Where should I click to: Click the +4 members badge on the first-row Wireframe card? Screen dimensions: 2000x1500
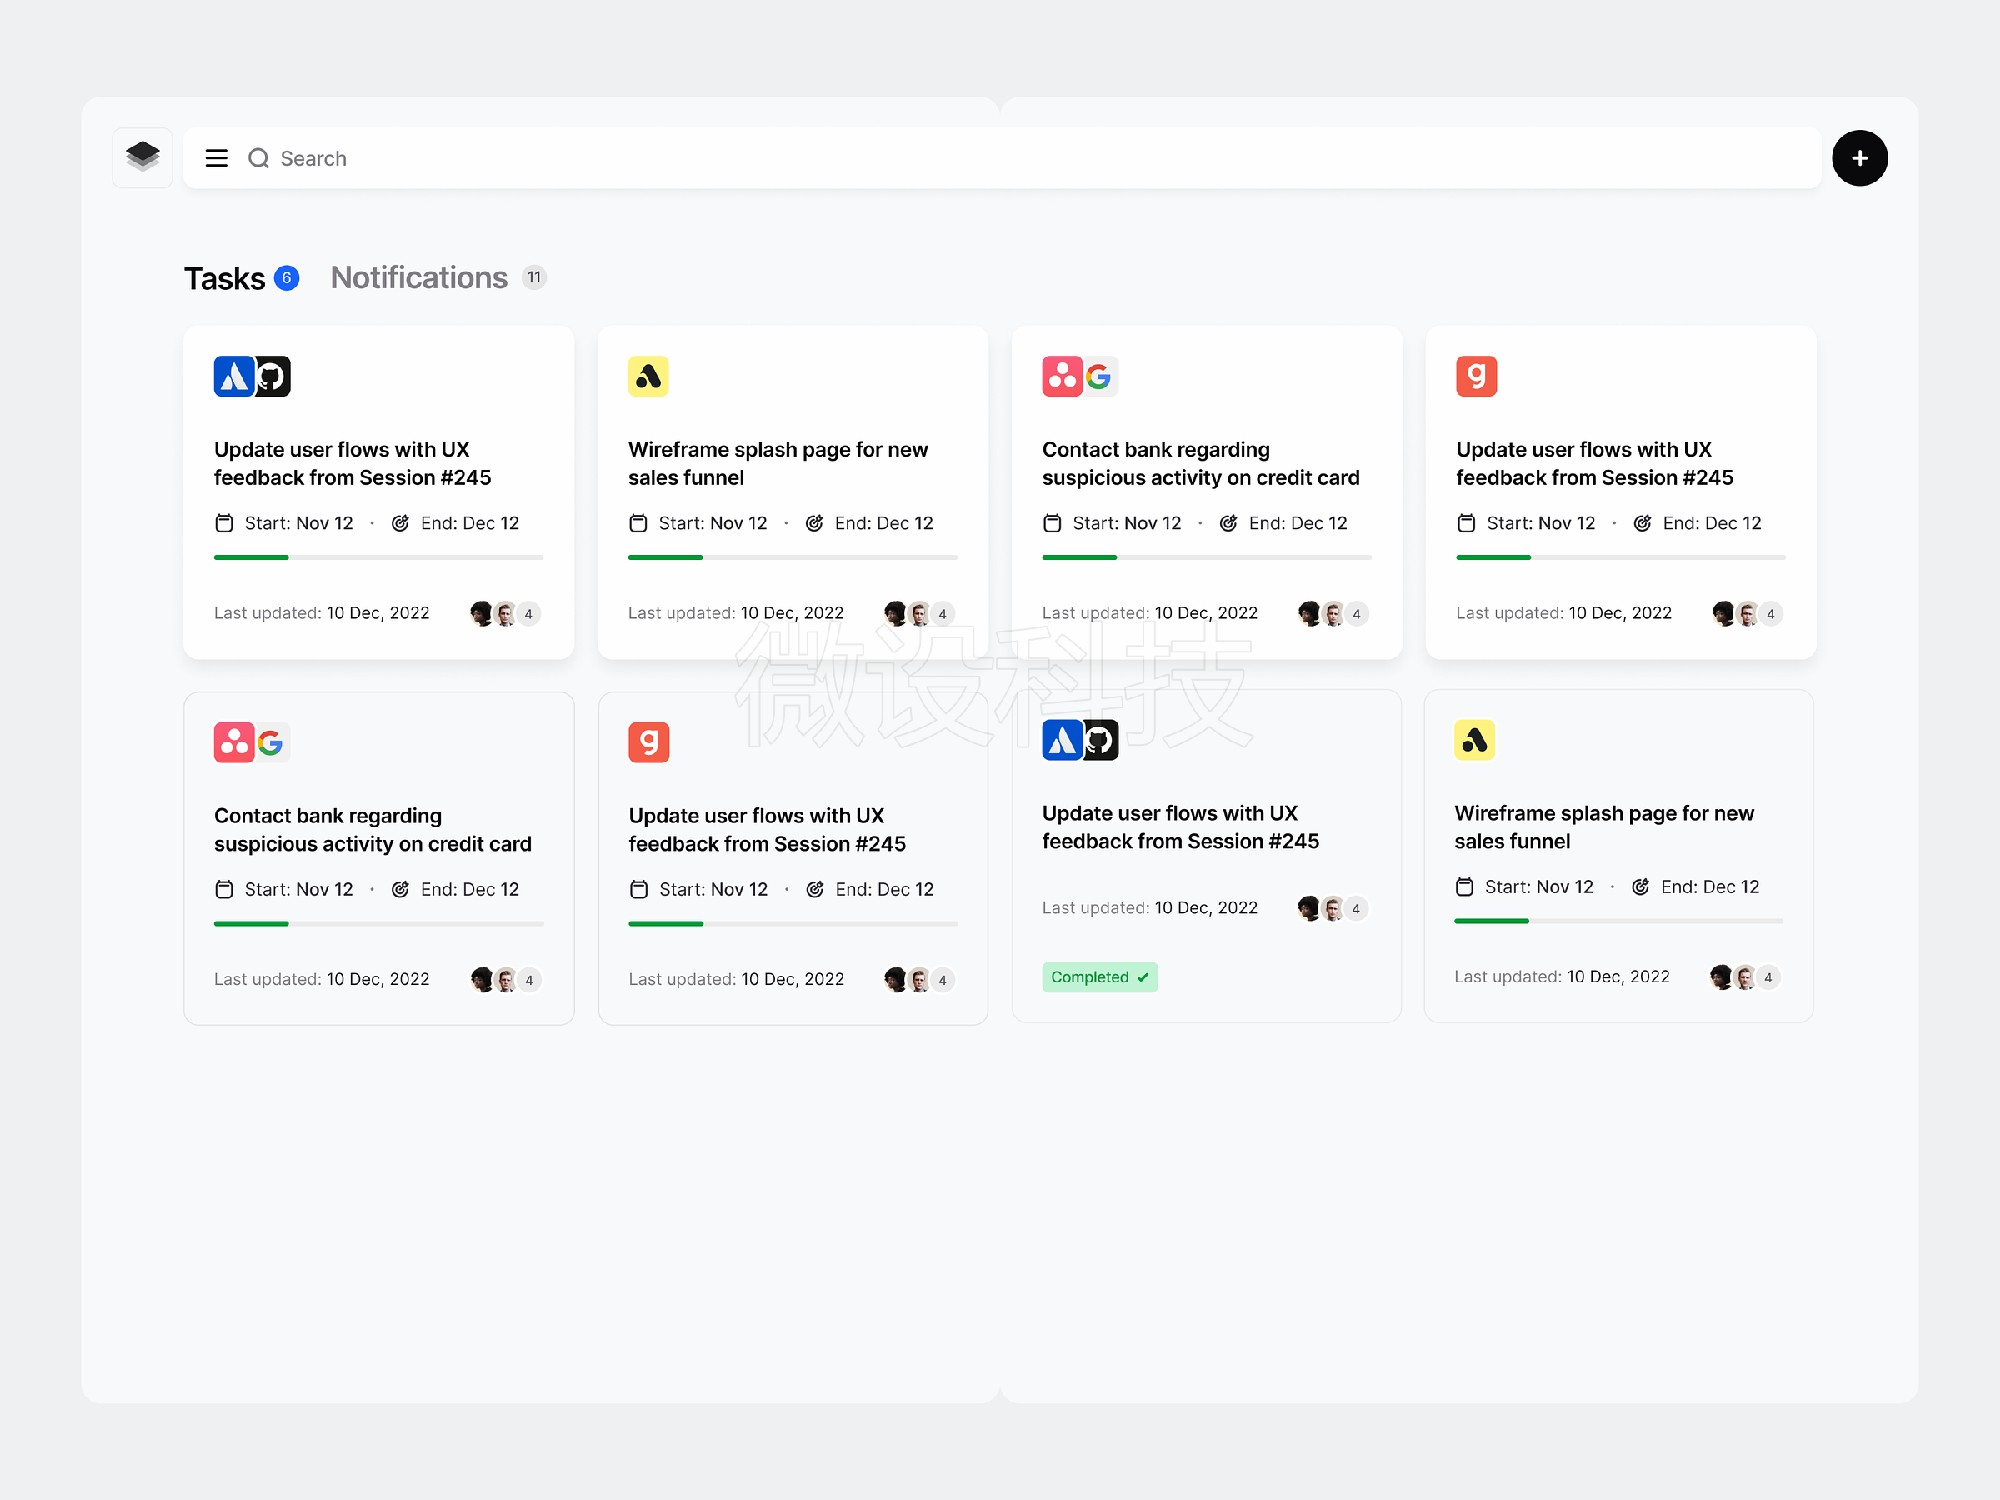click(x=942, y=613)
